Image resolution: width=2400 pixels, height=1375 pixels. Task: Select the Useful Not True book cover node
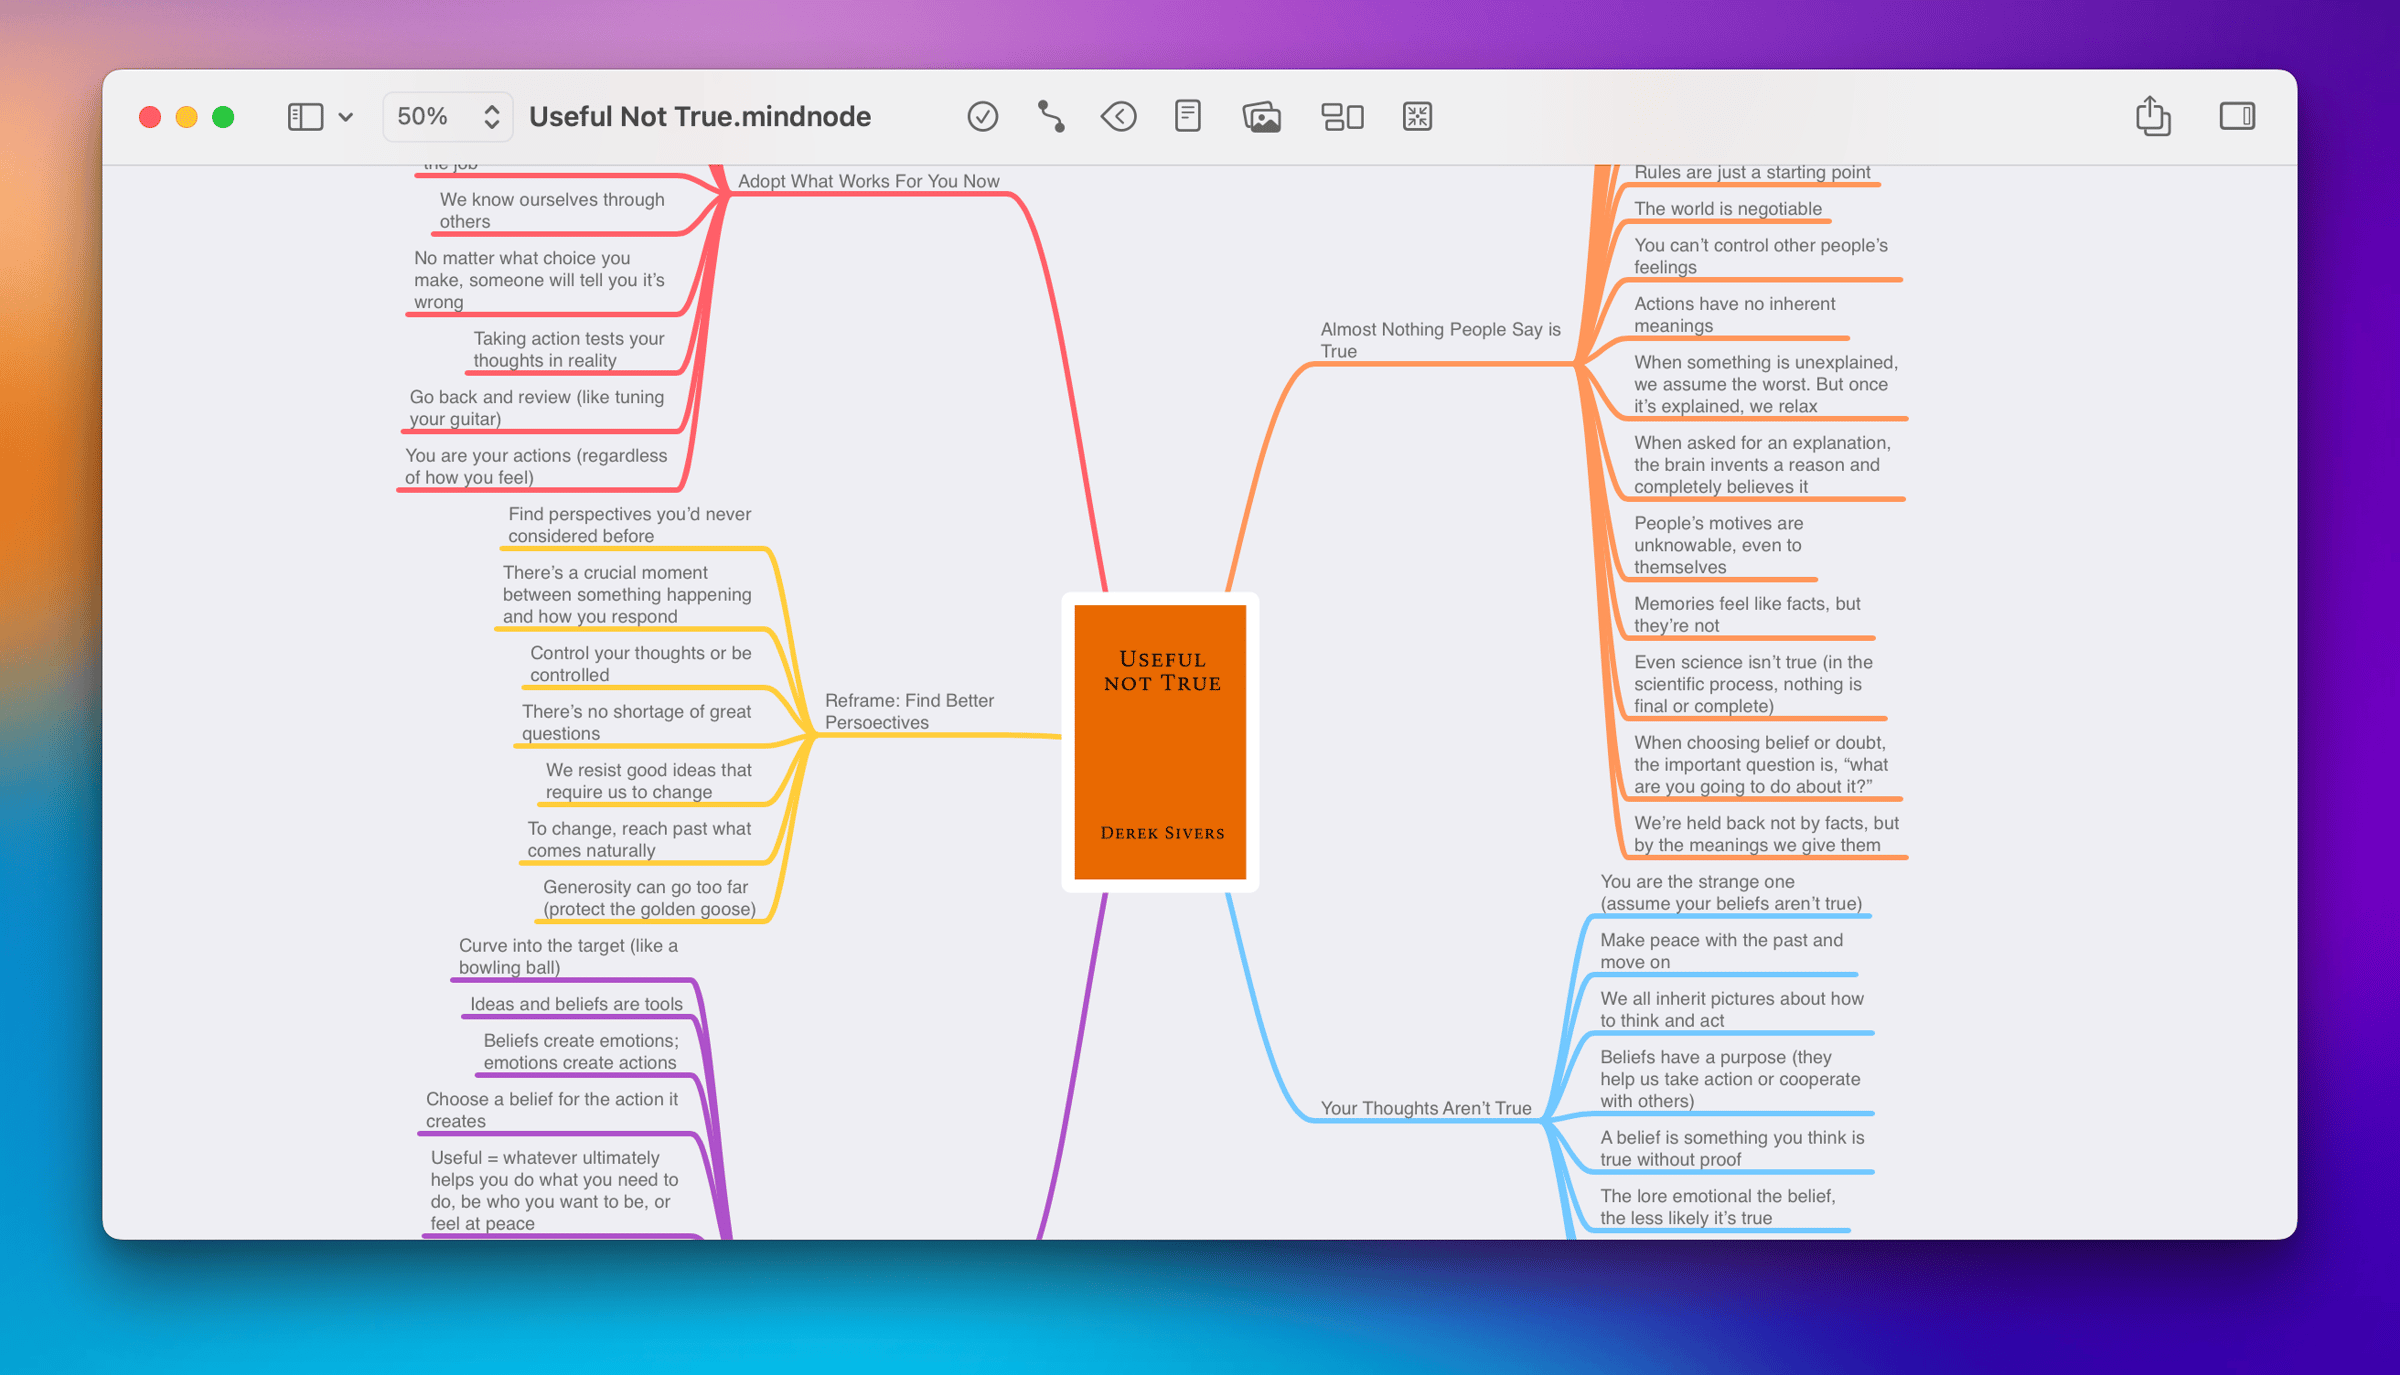(1160, 742)
